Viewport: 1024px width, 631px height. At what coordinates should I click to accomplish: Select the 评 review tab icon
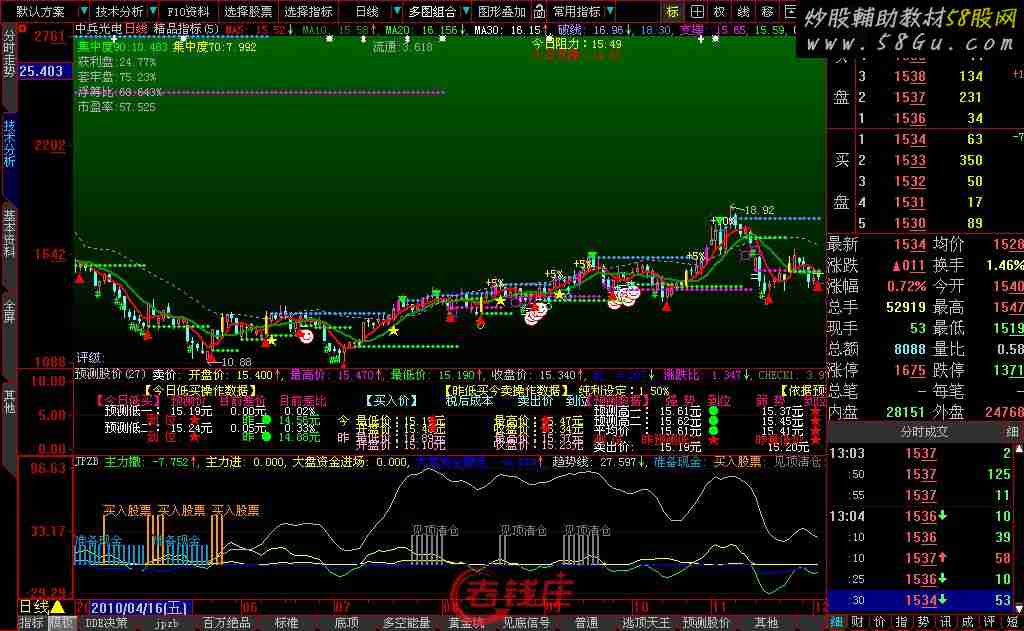click(989, 623)
